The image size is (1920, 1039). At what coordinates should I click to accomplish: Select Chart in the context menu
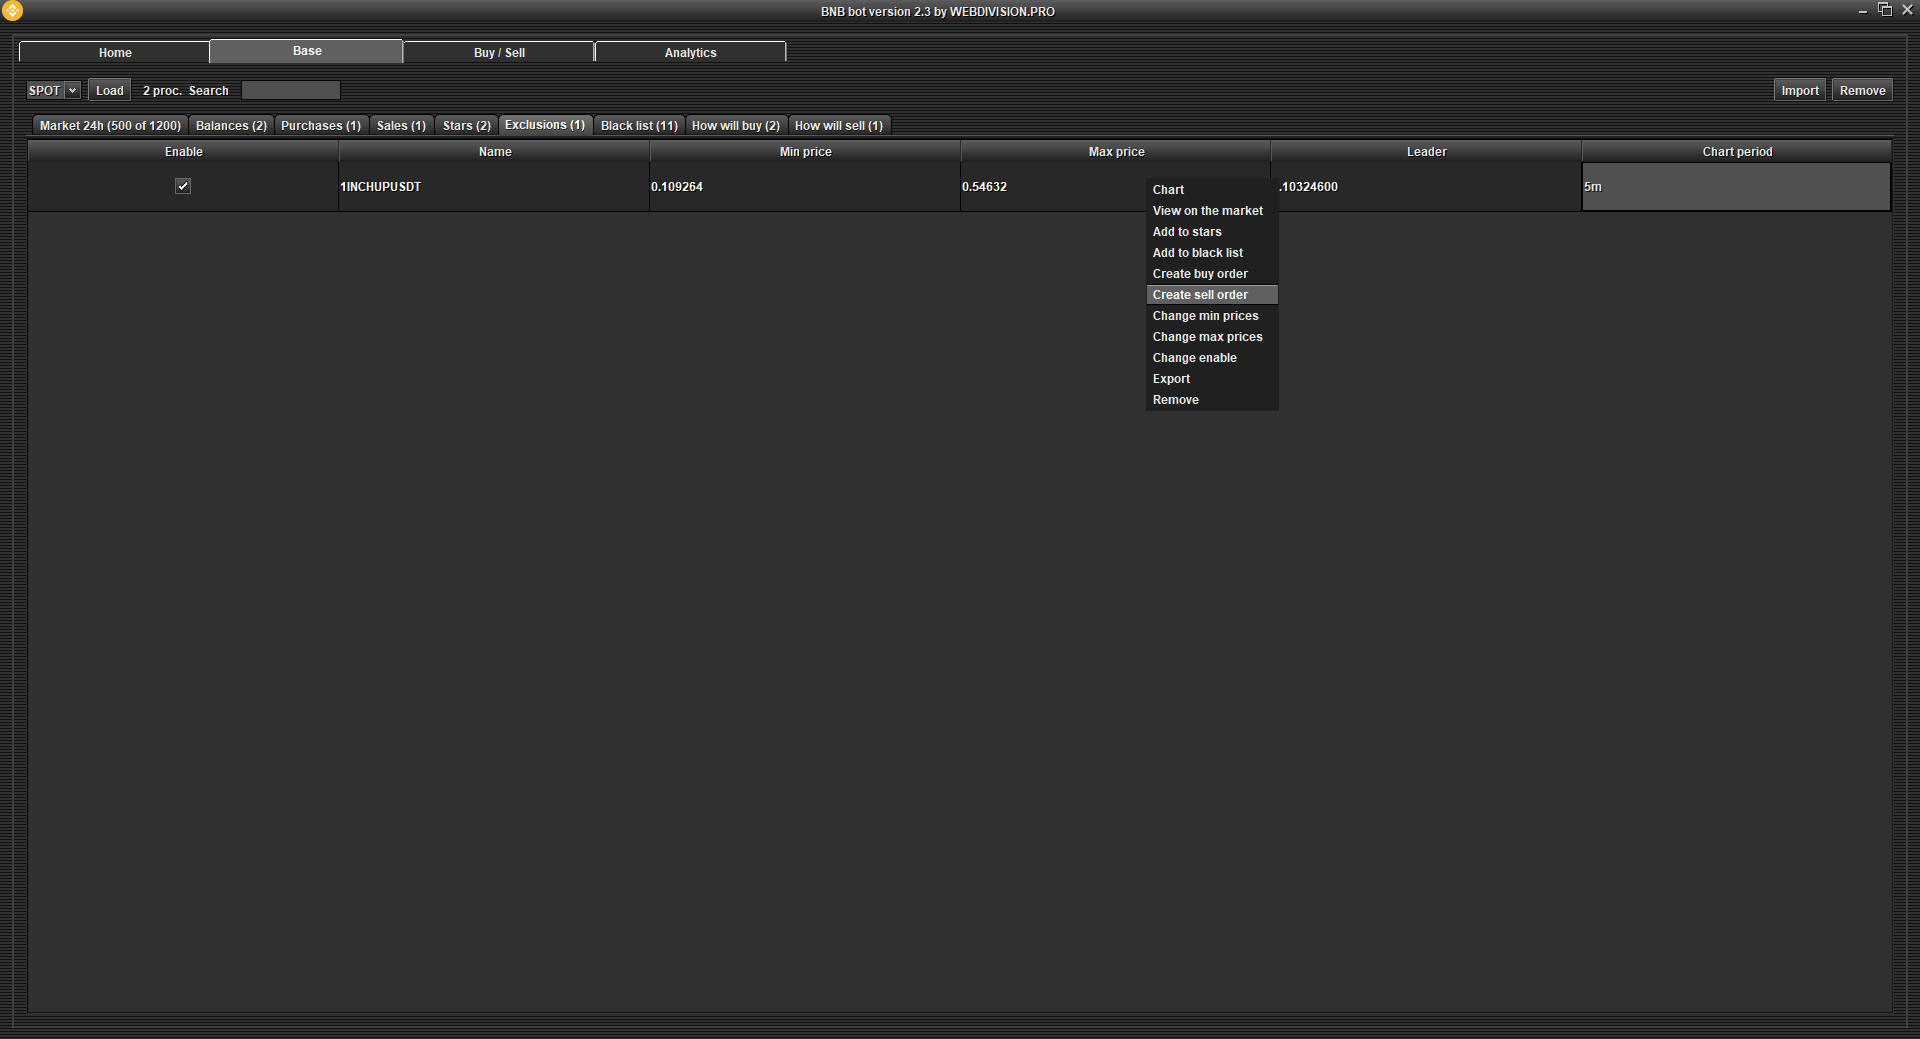click(1168, 190)
